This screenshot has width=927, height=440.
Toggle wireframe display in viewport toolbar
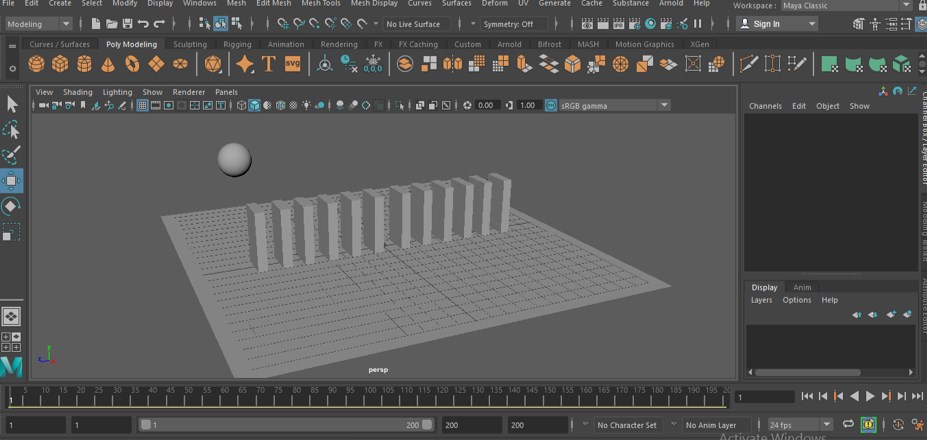[241, 106]
